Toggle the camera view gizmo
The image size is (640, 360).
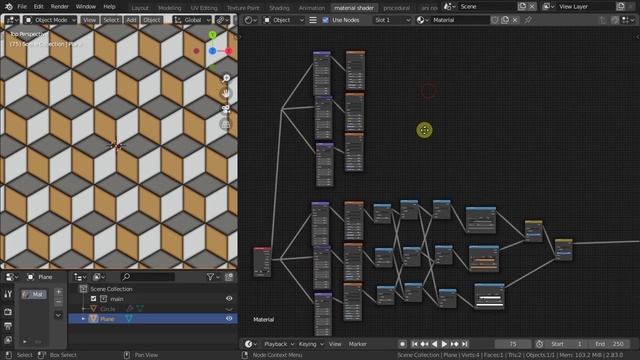[226, 109]
